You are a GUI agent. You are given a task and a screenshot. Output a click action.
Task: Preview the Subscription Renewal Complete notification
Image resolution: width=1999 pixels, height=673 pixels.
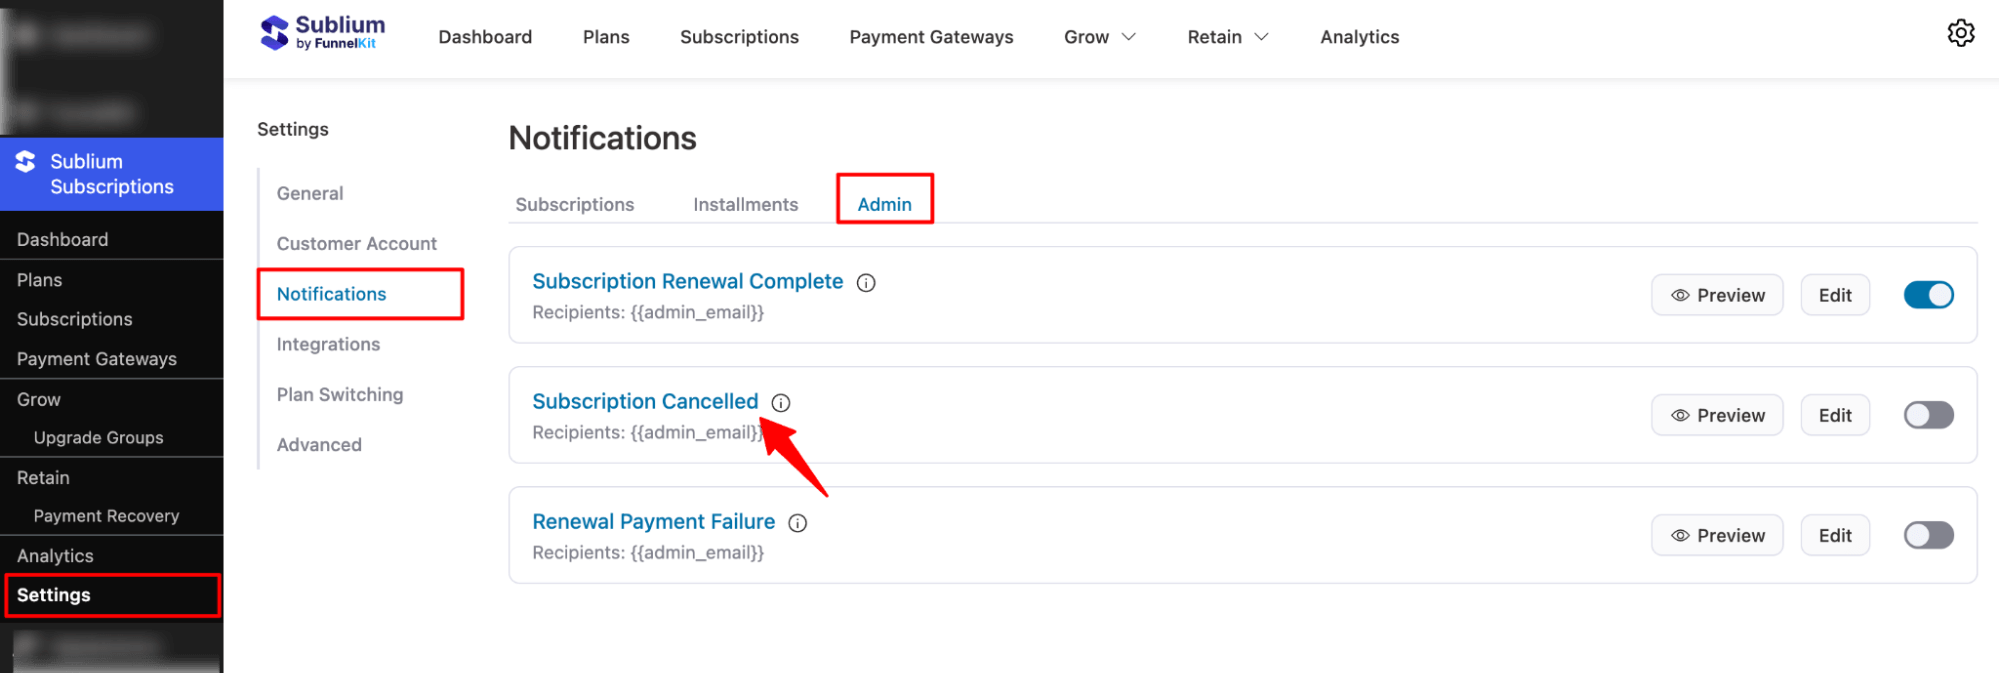pyautogui.click(x=1717, y=295)
